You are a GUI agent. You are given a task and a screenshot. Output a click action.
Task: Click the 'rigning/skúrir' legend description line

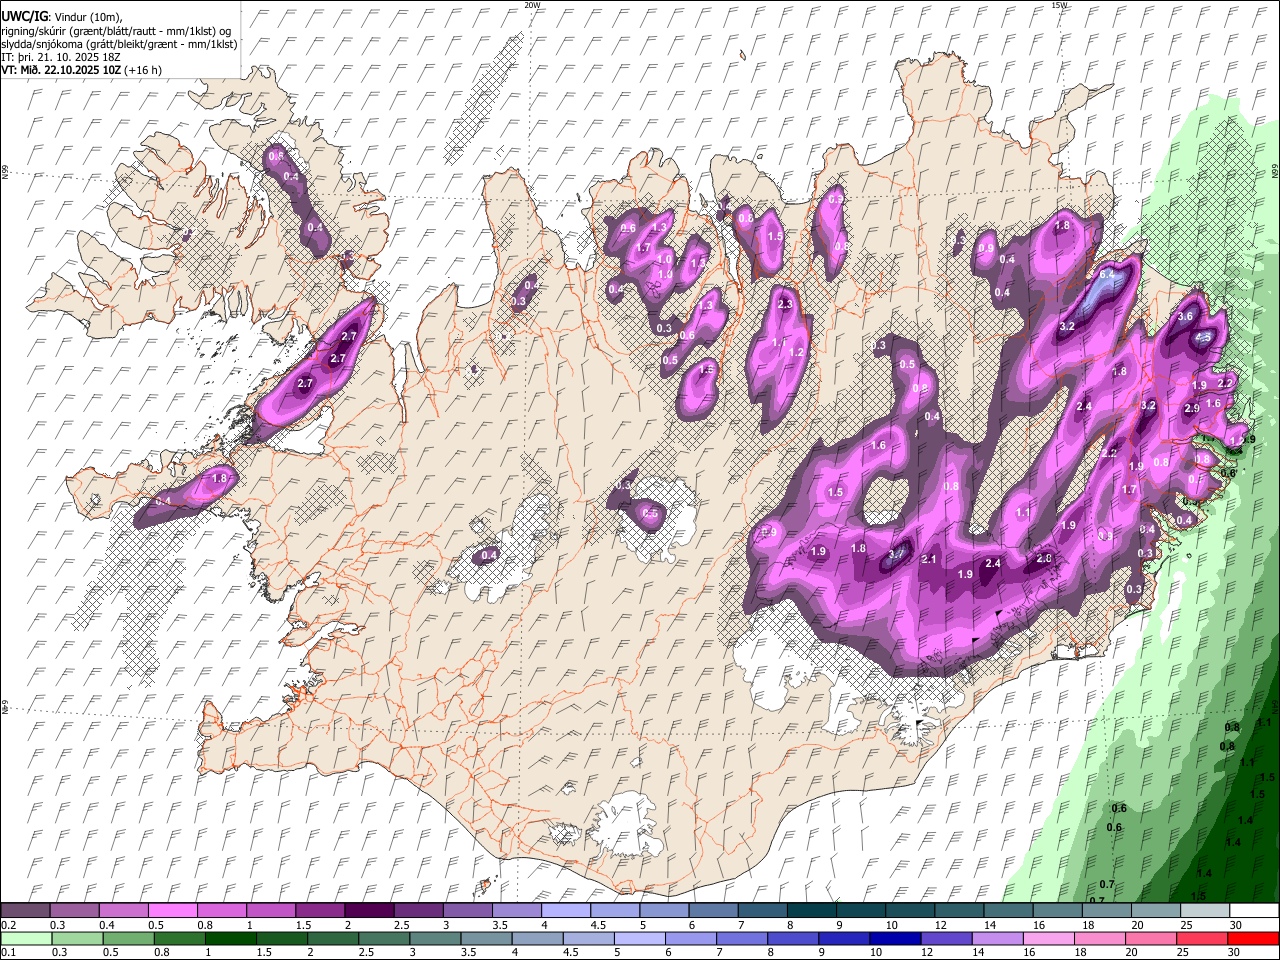pos(116,30)
